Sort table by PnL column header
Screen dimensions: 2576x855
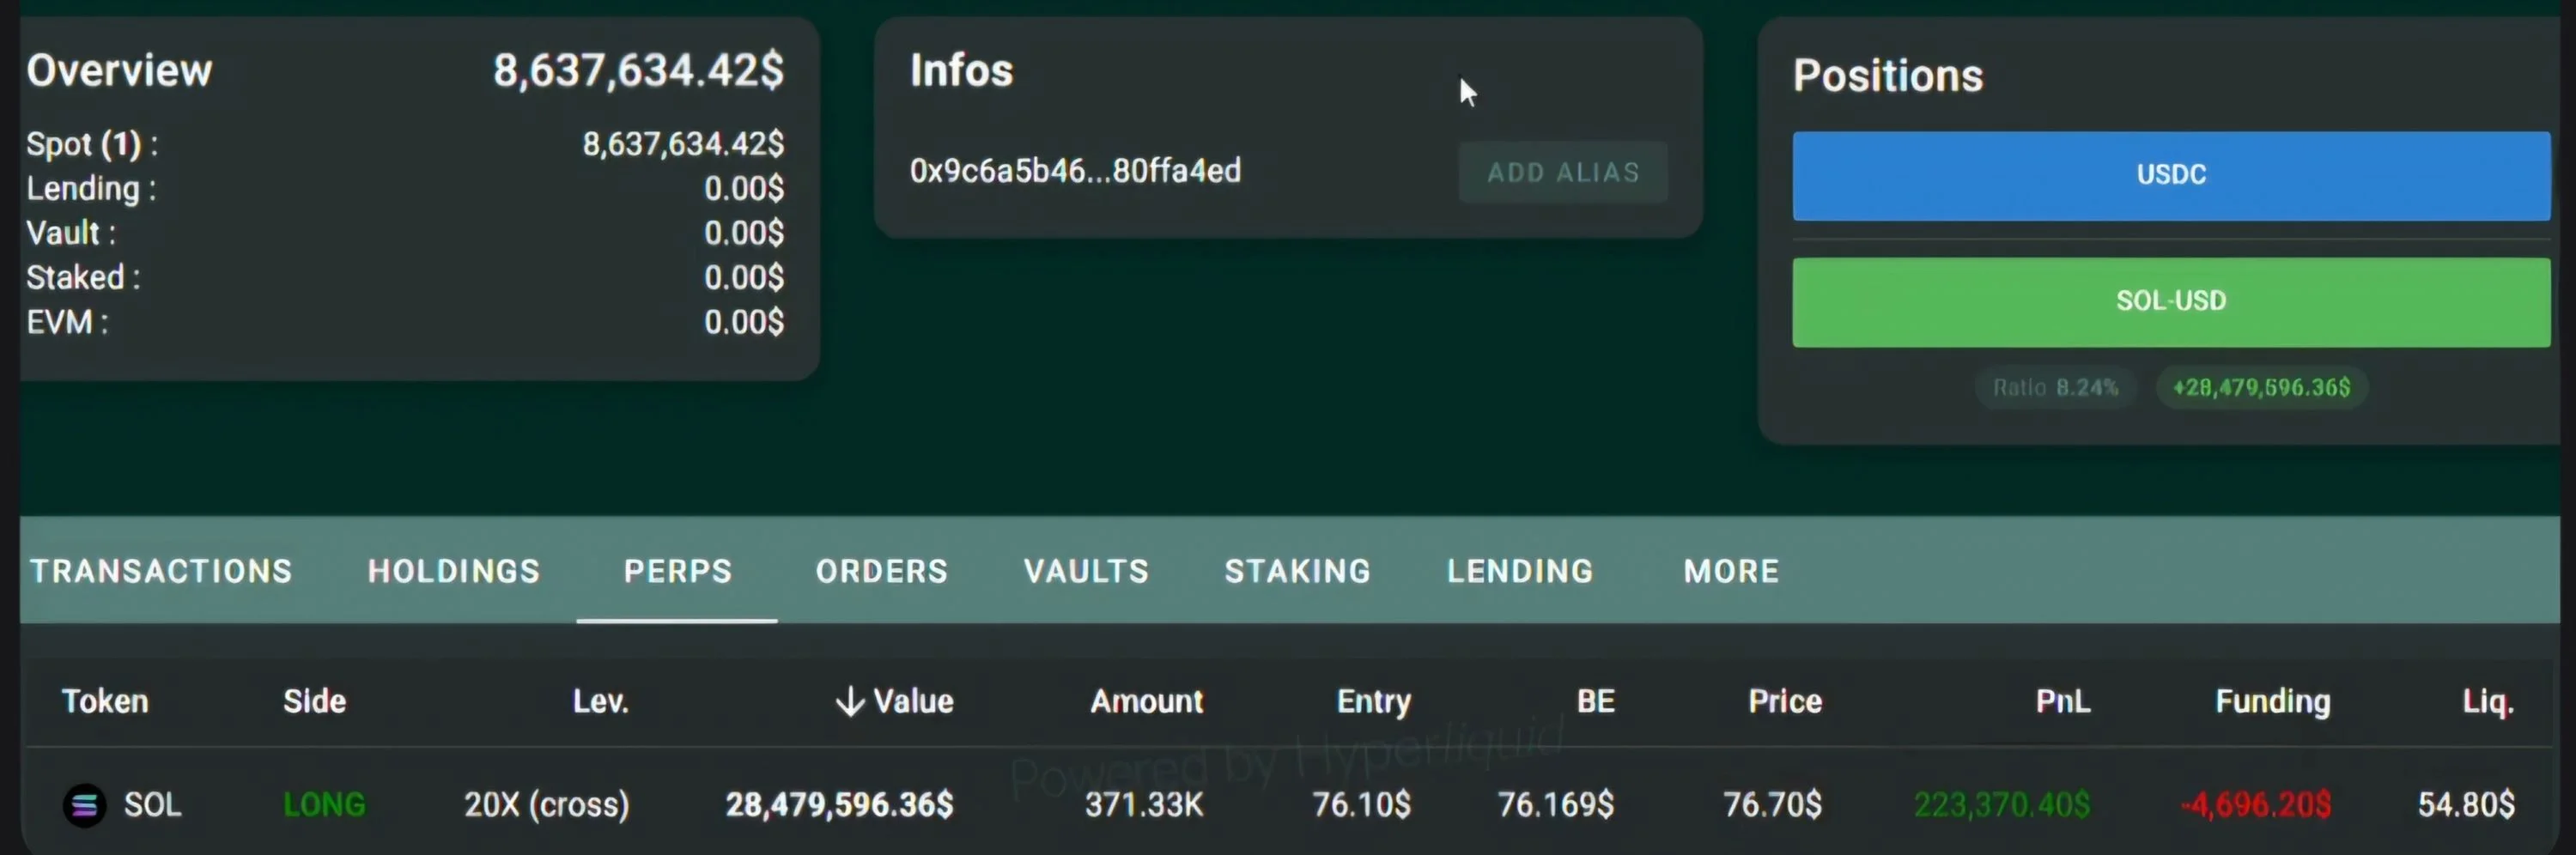pos(2063,701)
